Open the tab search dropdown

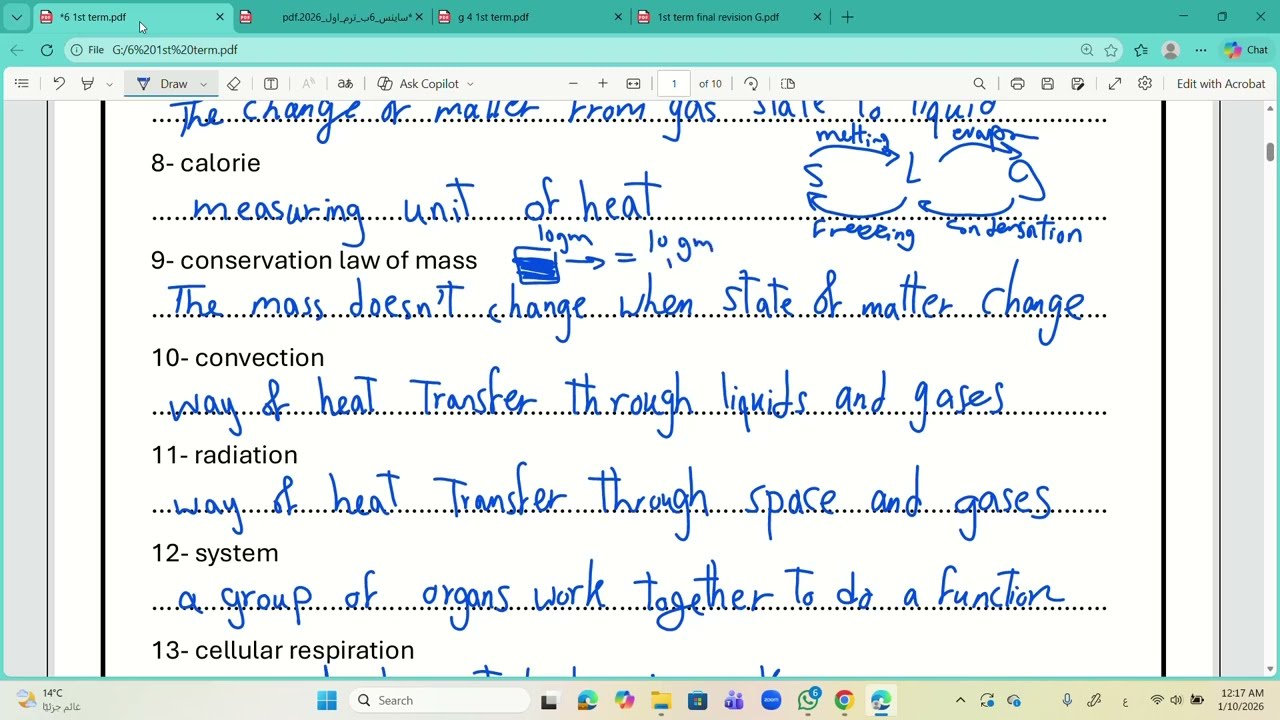point(16,17)
